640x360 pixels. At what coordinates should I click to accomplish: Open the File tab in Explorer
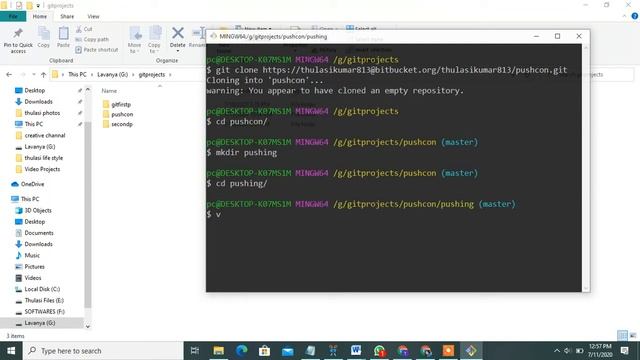pyautogui.click(x=13, y=16)
